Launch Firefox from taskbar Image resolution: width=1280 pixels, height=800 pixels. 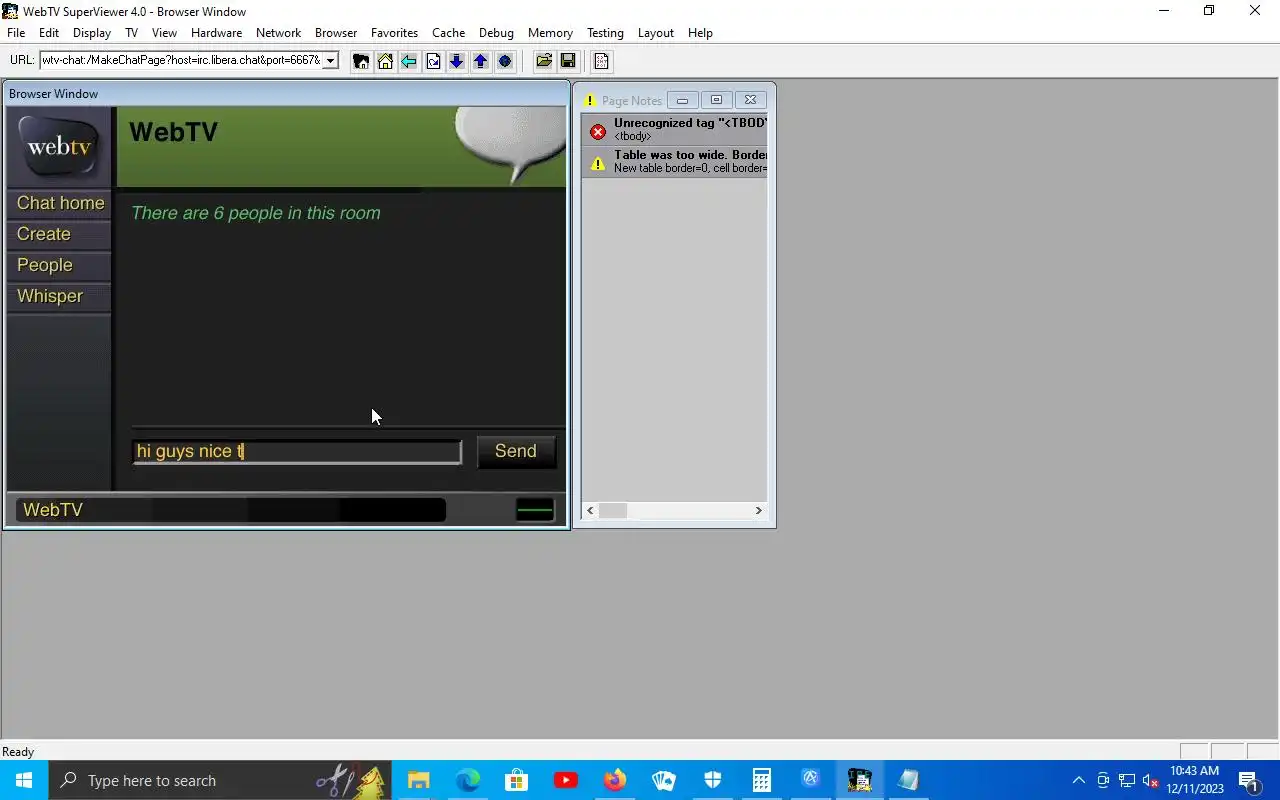(614, 780)
